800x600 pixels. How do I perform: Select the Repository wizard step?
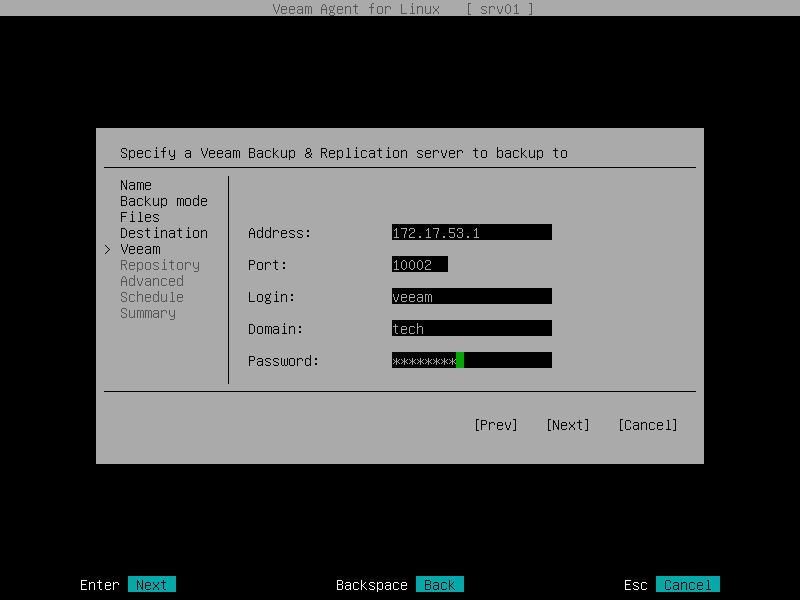(x=160, y=265)
